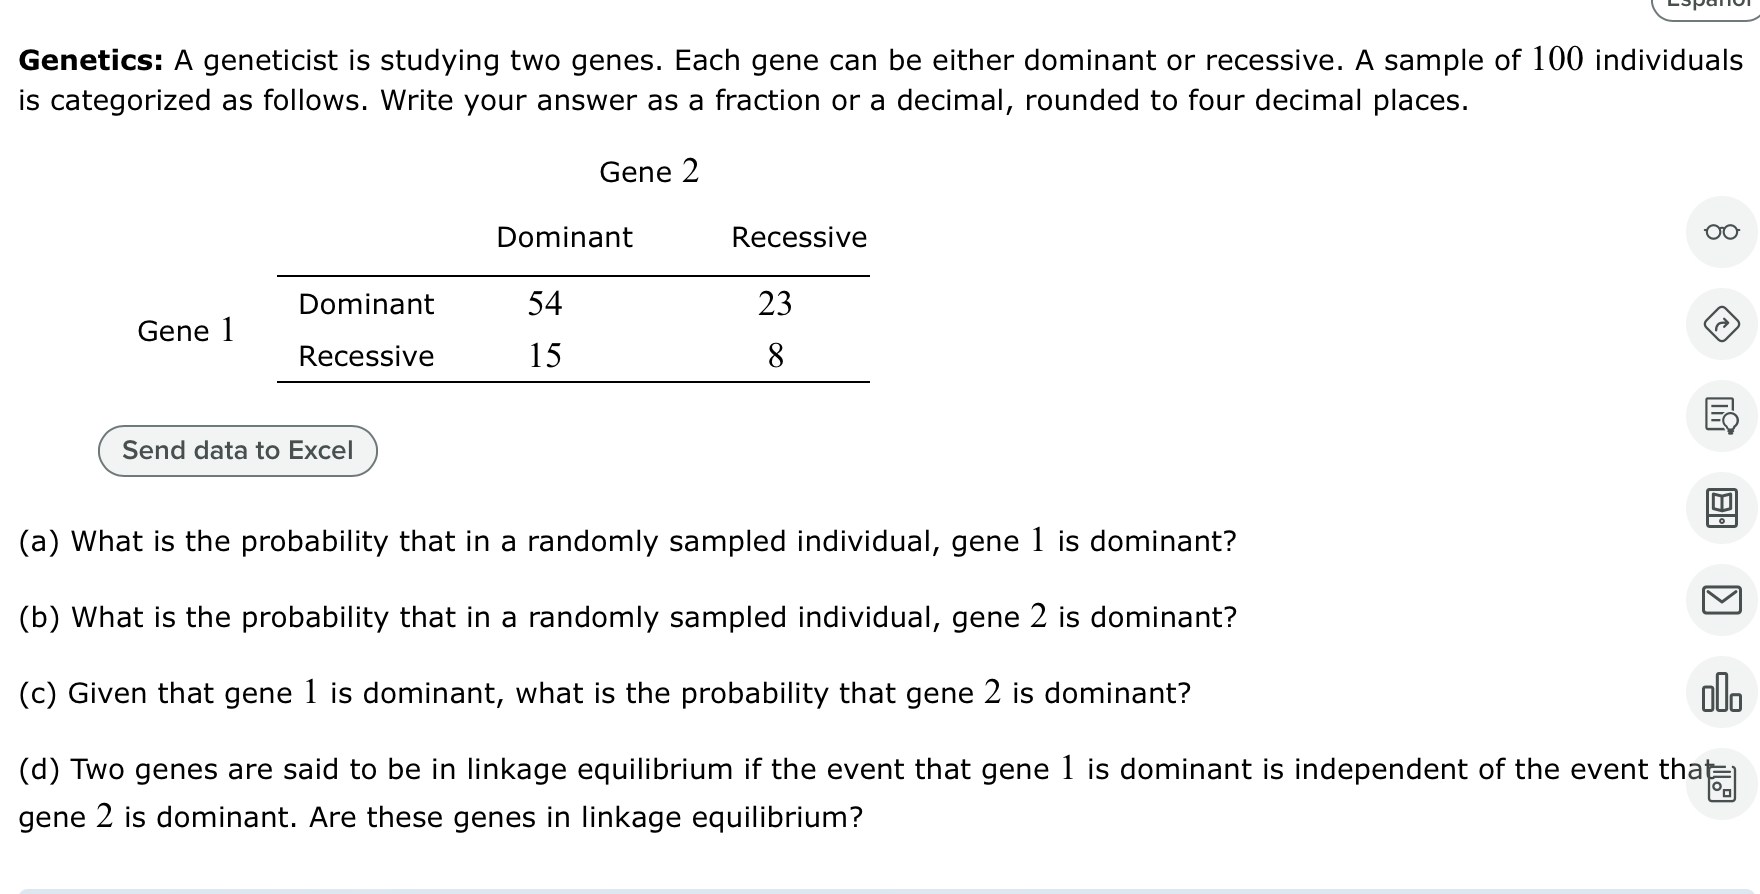This screenshot has width=1760, height=894.
Task: Select the Gene 2 table heading
Action: (x=649, y=171)
